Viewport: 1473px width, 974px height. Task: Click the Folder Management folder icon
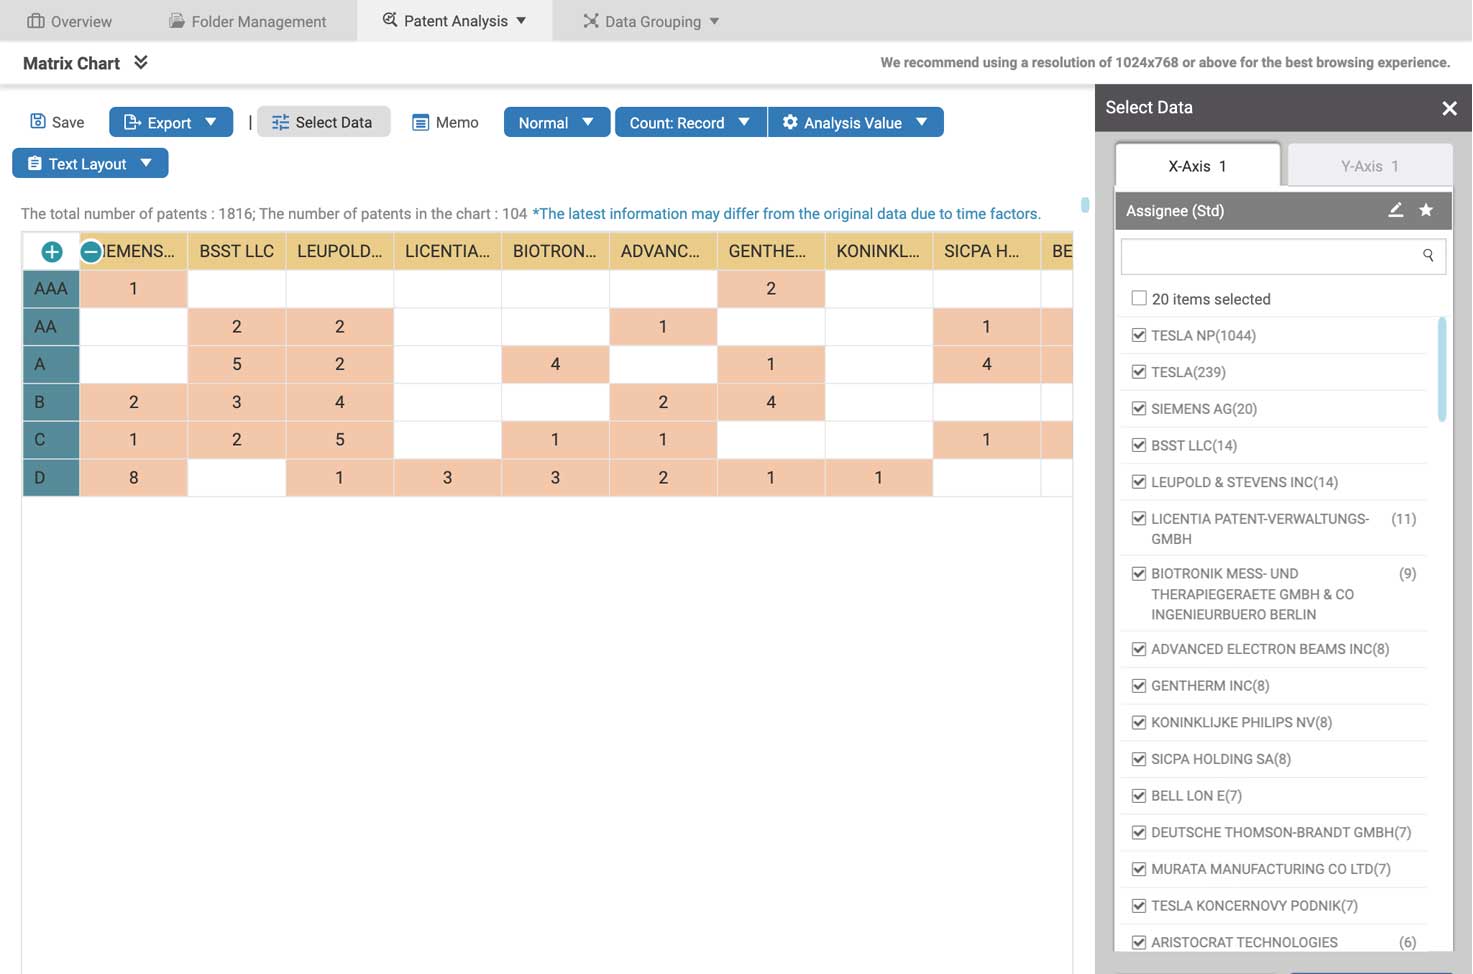coord(177,21)
